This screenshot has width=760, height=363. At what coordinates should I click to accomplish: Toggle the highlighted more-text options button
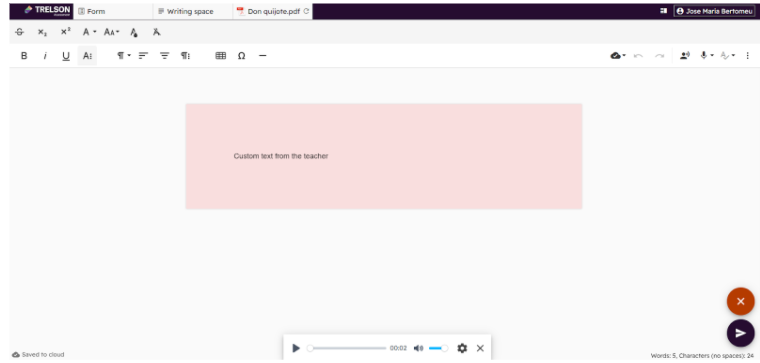(87, 56)
